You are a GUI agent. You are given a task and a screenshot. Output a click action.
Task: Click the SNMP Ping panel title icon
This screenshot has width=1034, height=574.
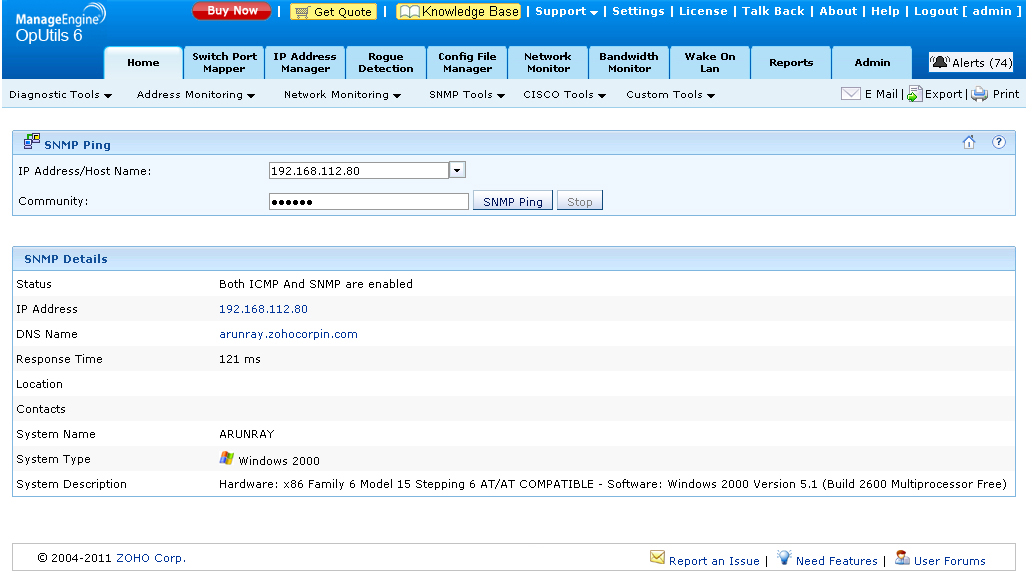point(32,141)
